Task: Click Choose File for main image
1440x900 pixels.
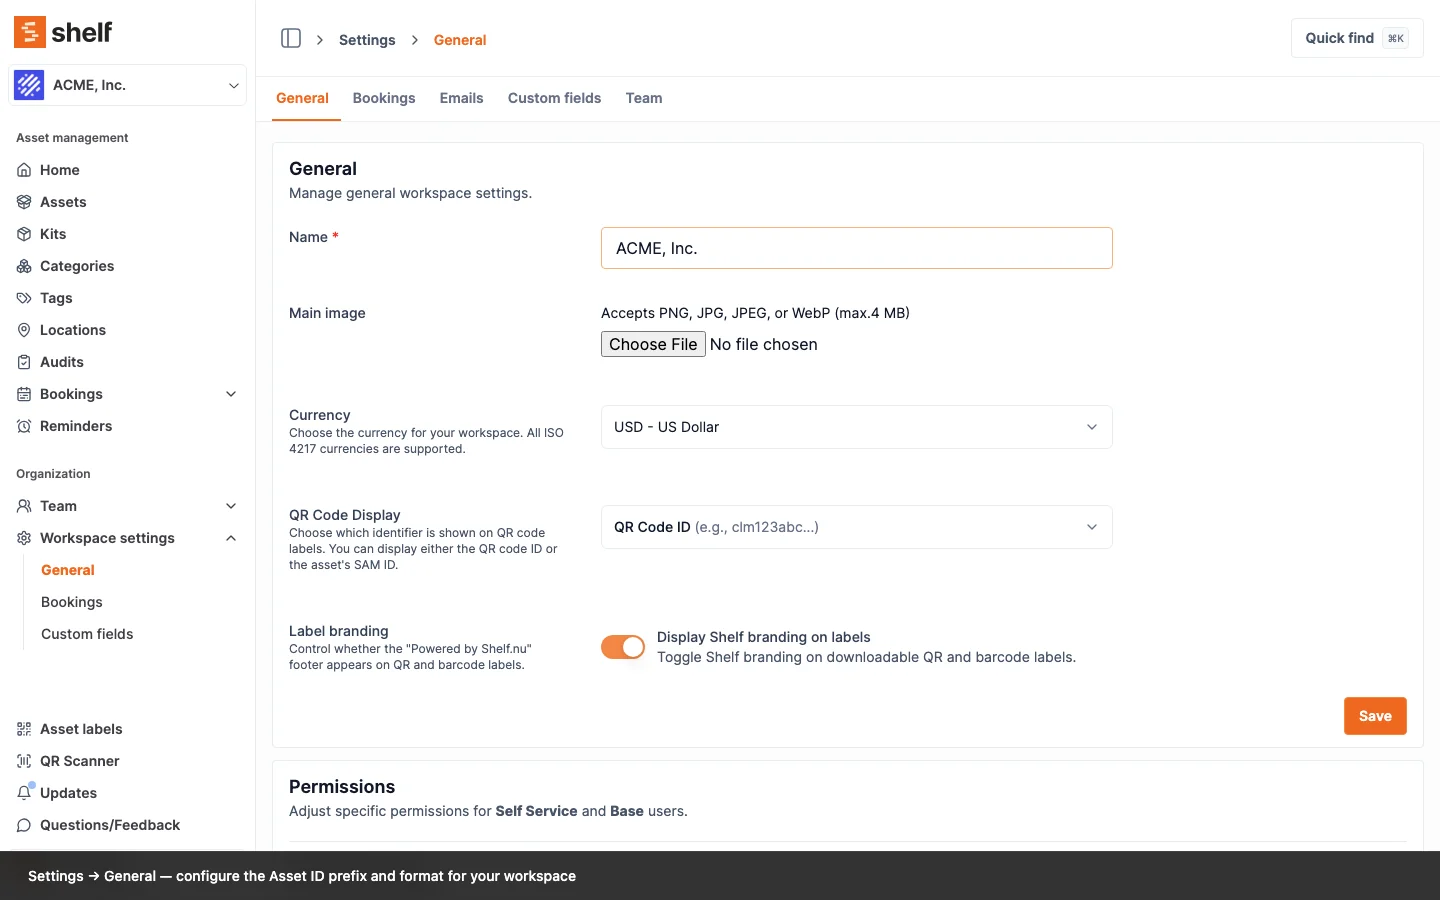Action: click(x=653, y=344)
